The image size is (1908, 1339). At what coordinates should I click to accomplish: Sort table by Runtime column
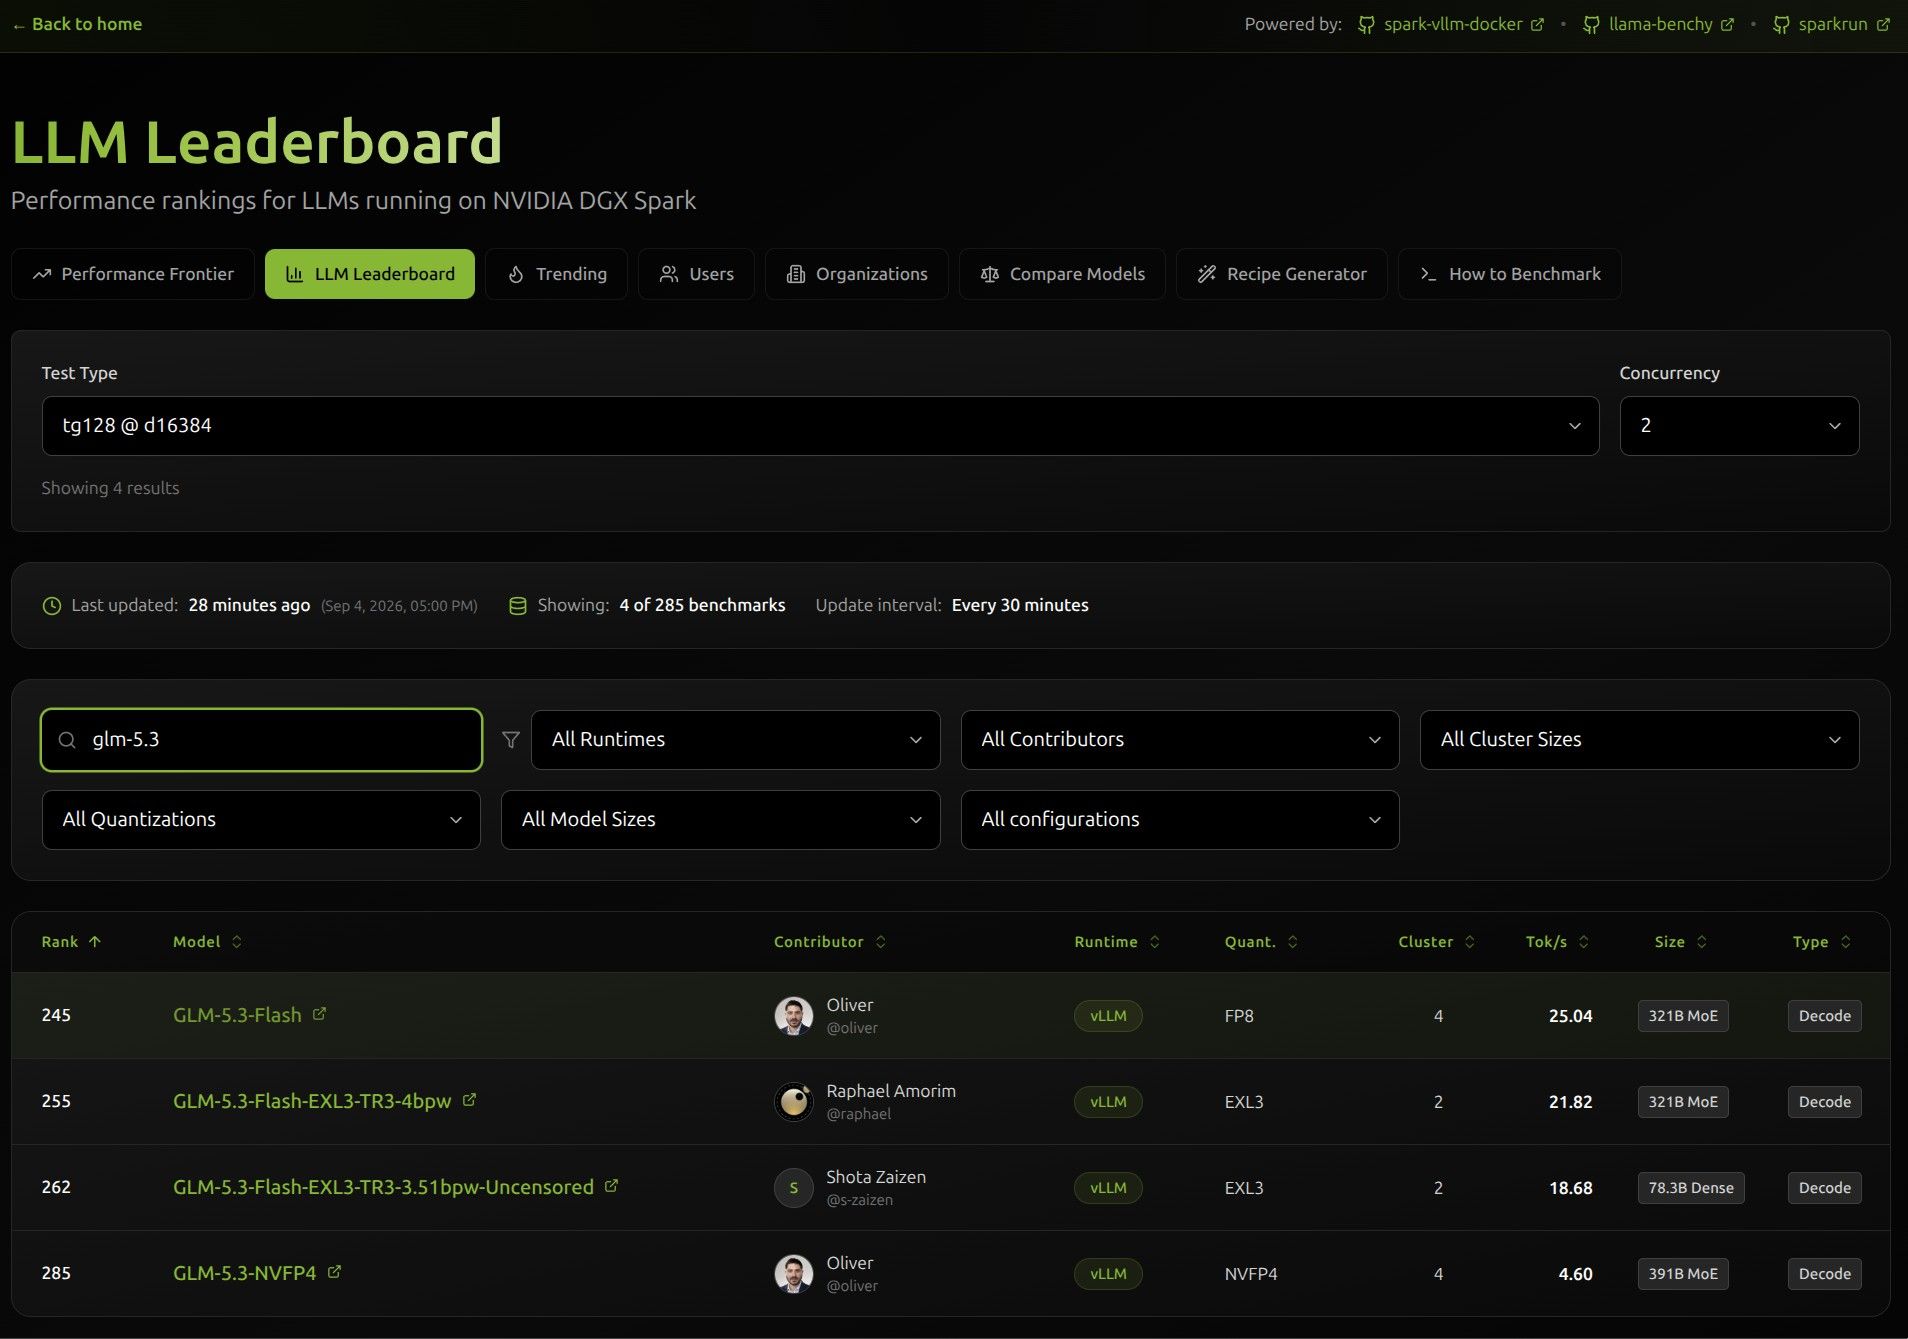(1117, 942)
